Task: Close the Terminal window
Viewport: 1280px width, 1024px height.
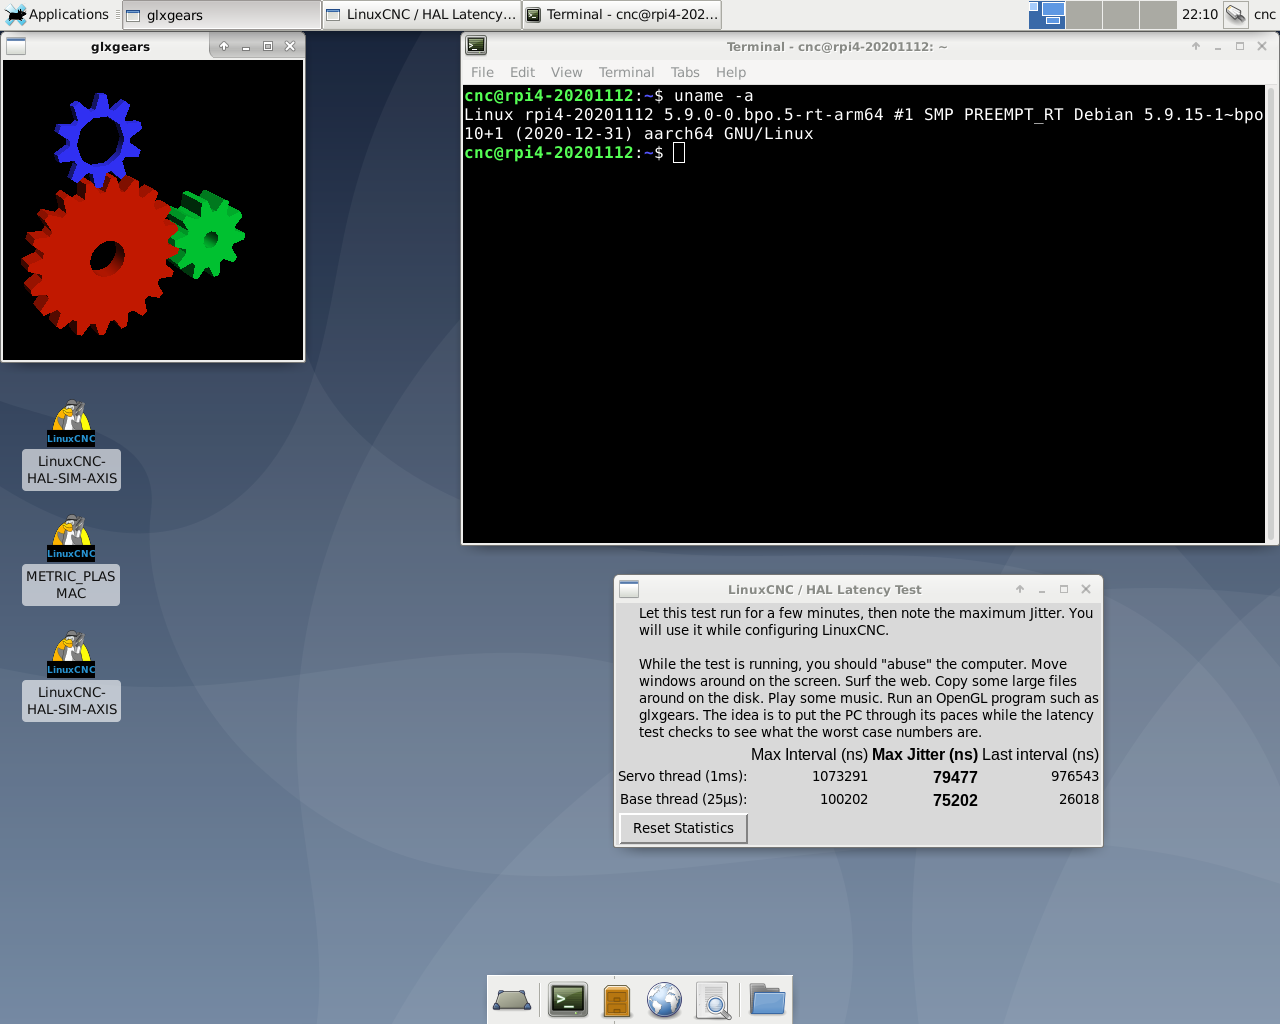Action: click(x=1262, y=46)
